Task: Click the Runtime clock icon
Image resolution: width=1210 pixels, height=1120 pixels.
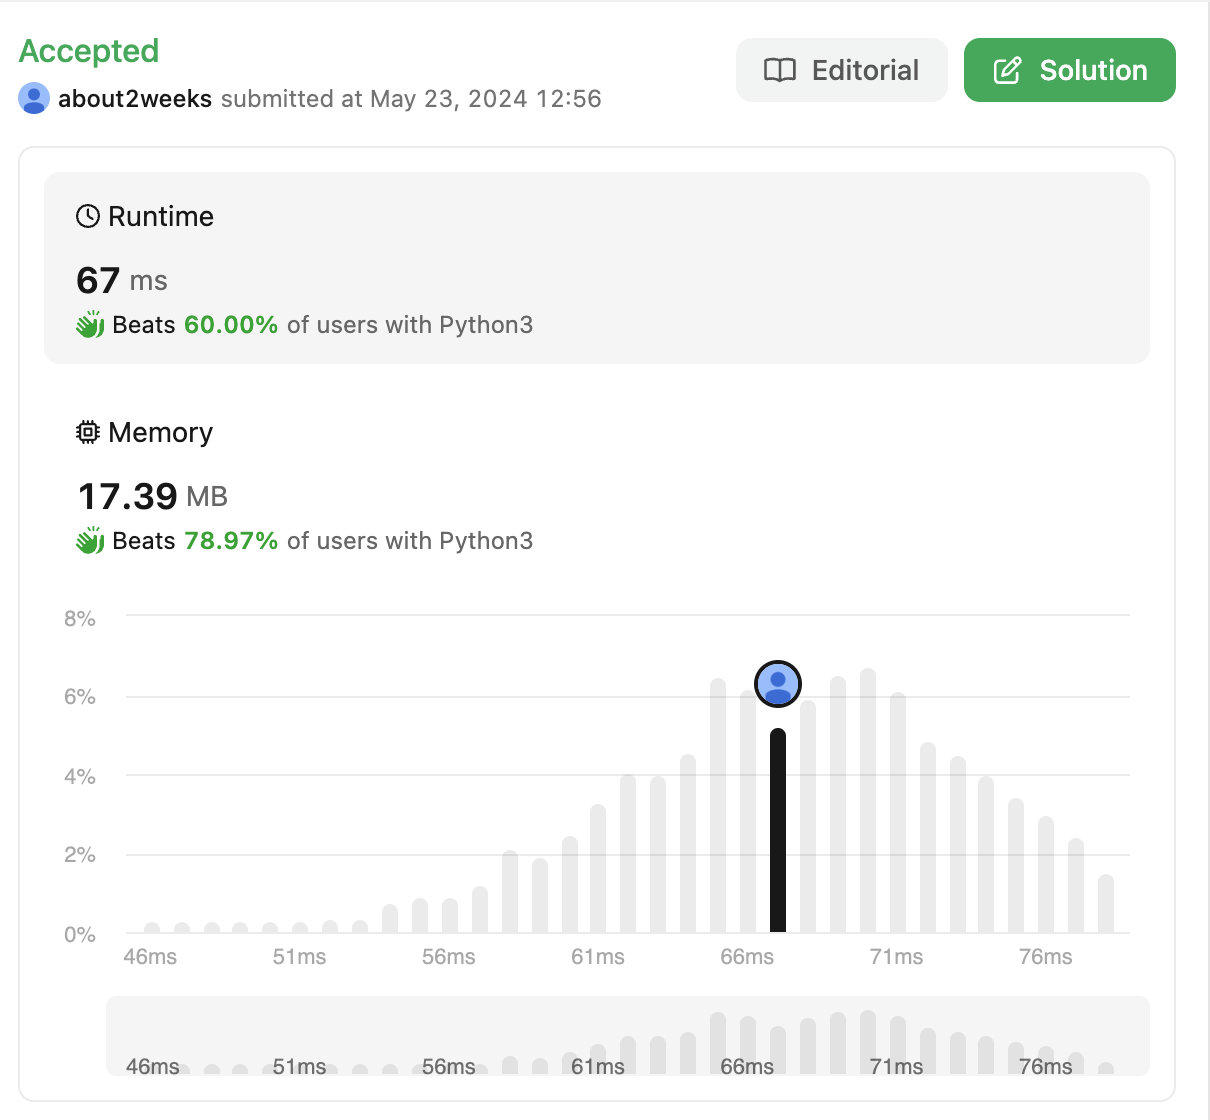Action: coord(88,216)
